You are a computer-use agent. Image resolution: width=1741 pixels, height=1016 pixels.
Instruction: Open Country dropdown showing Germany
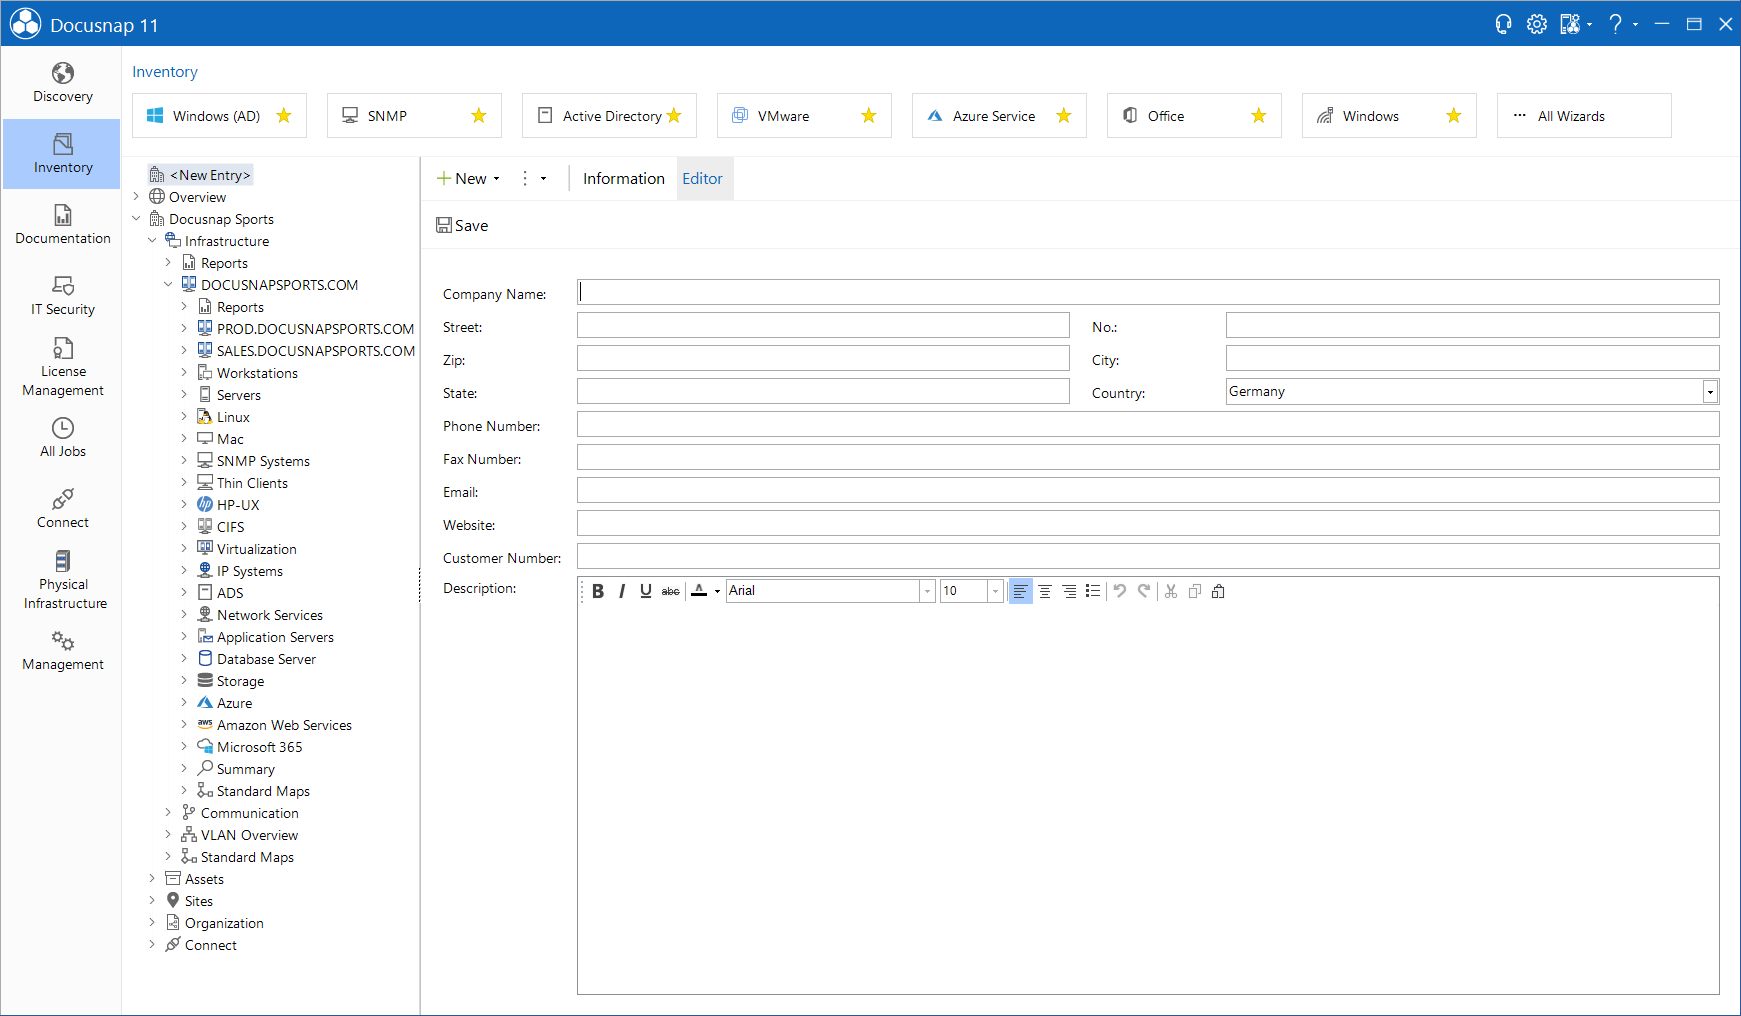coord(1711,392)
